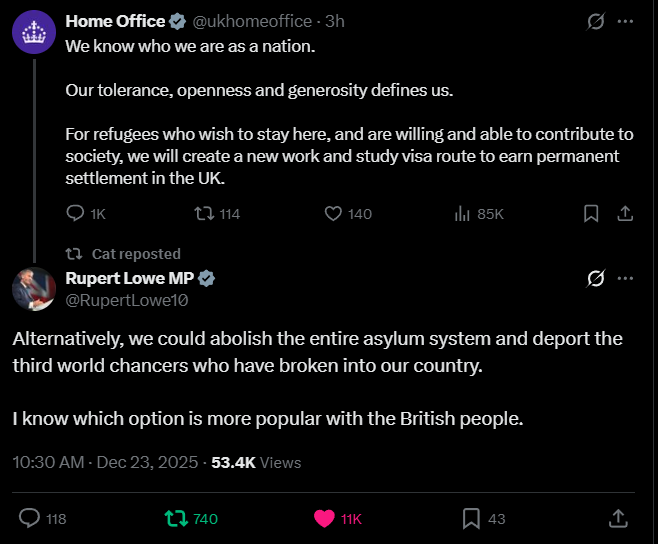
Task: Unlike Rupert Lowe's tweet with 11K likes
Action: point(324,518)
